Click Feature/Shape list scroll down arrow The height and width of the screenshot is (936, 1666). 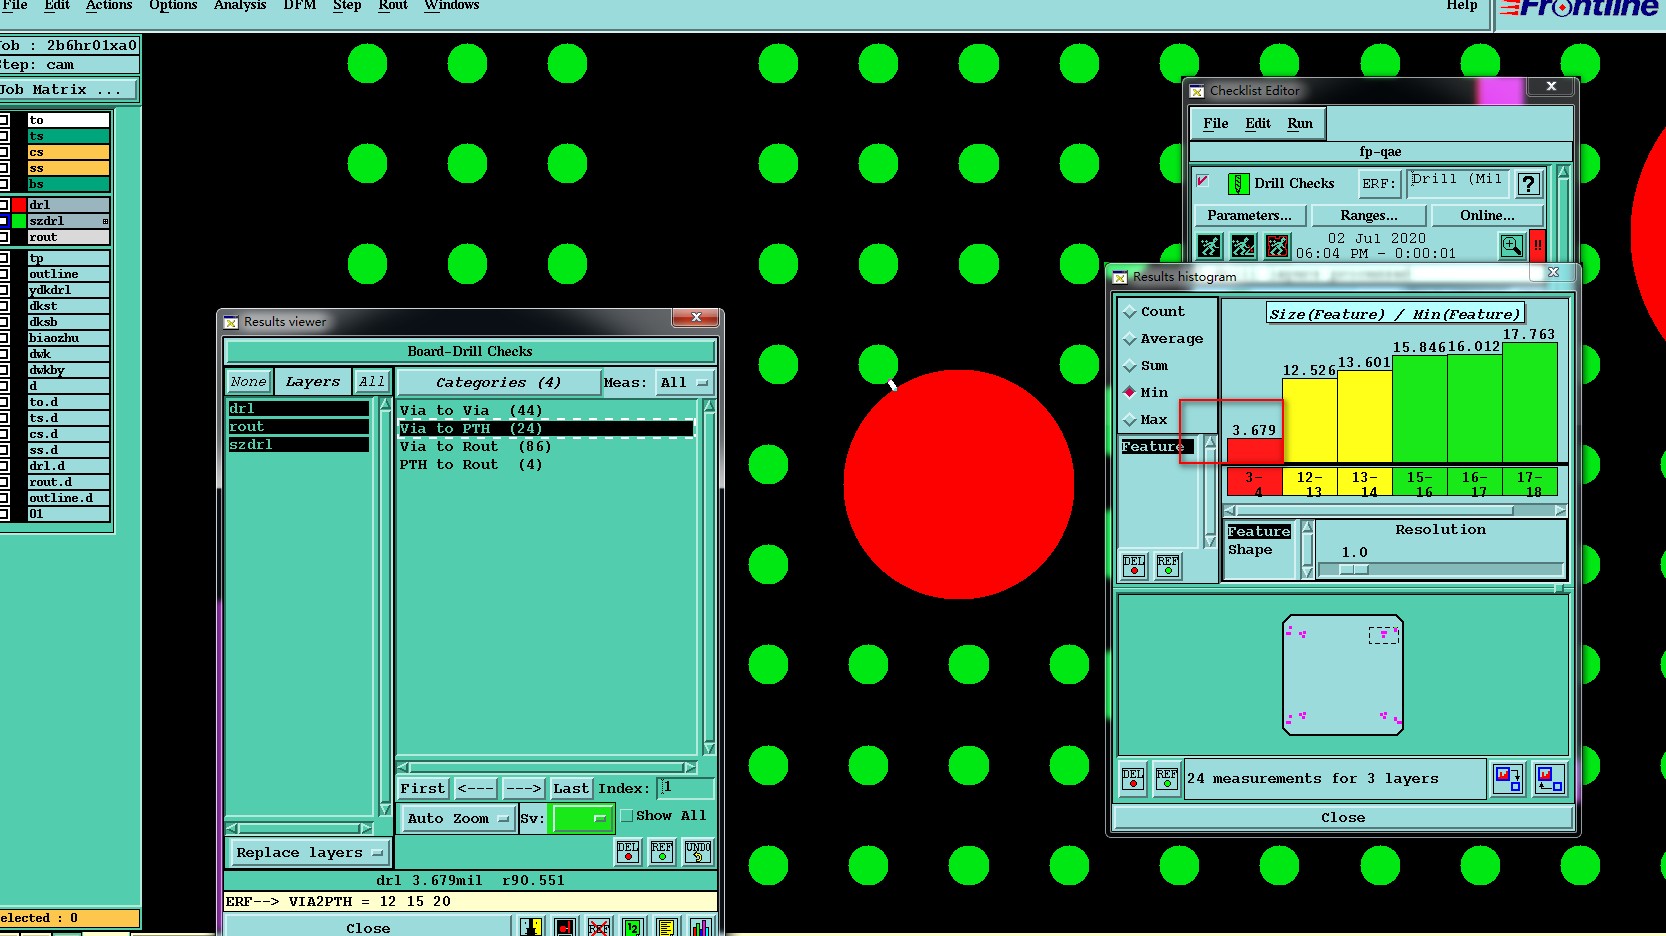[x=1307, y=573]
